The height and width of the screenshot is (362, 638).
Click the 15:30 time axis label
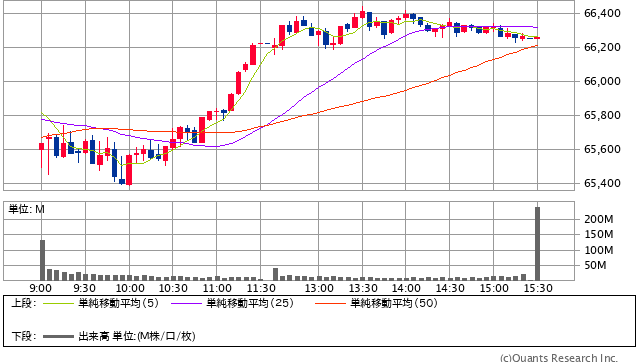pyautogui.click(x=538, y=288)
